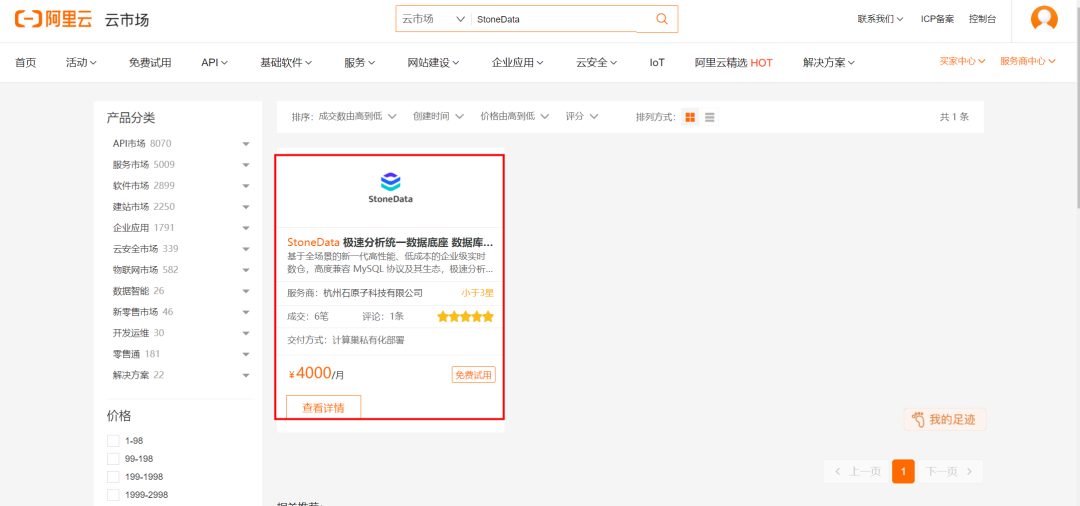This screenshot has width=1080, height=506.
Task: Check the 1999-2998 price checkbox
Action: tap(113, 494)
